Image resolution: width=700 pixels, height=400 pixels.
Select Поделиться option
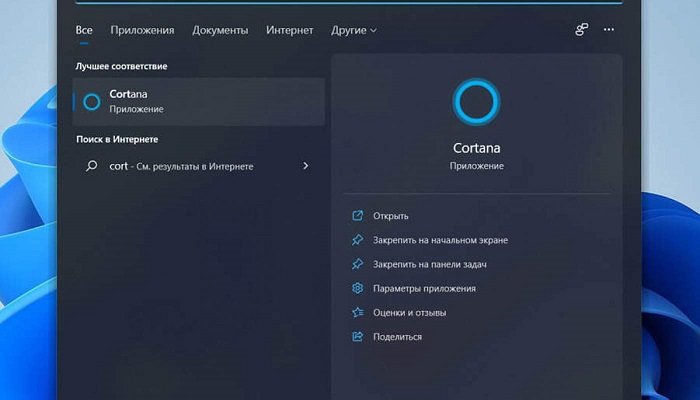click(397, 337)
